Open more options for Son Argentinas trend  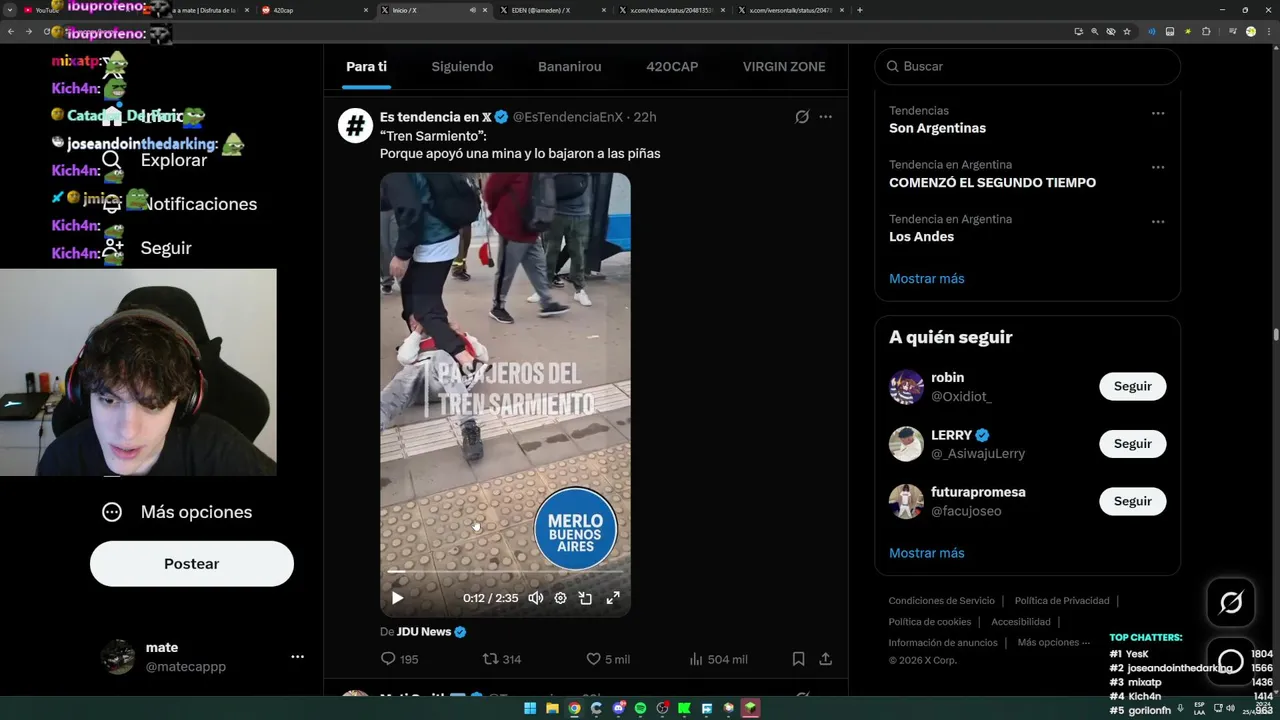[x=1158, y=113]
